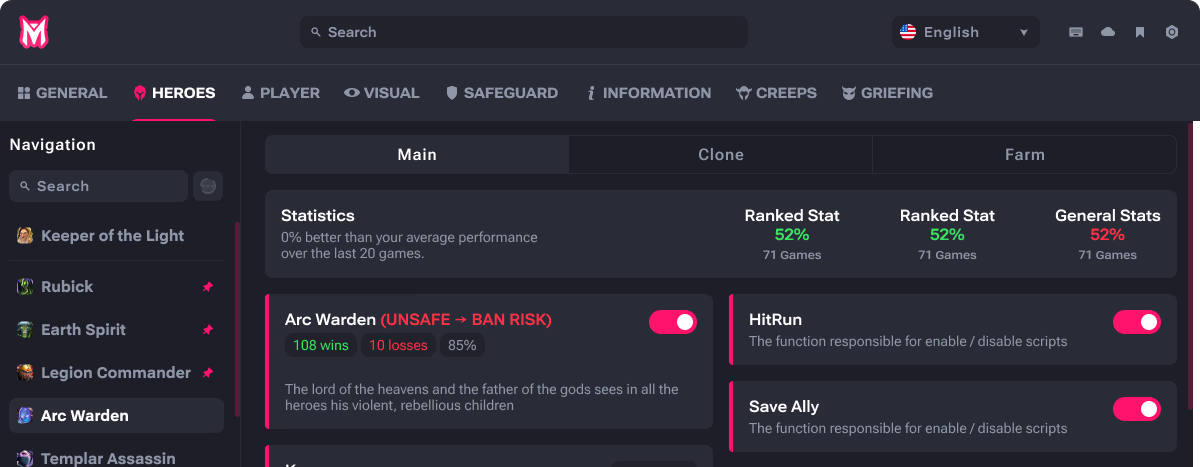Open the bookmark icon in header
The image size is (1200, 467).
[1140, 32]
